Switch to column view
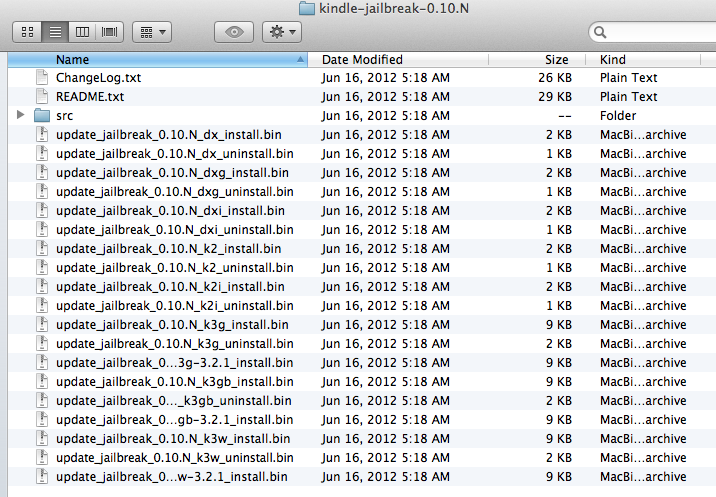716x497 pixels. coord(82,32)
